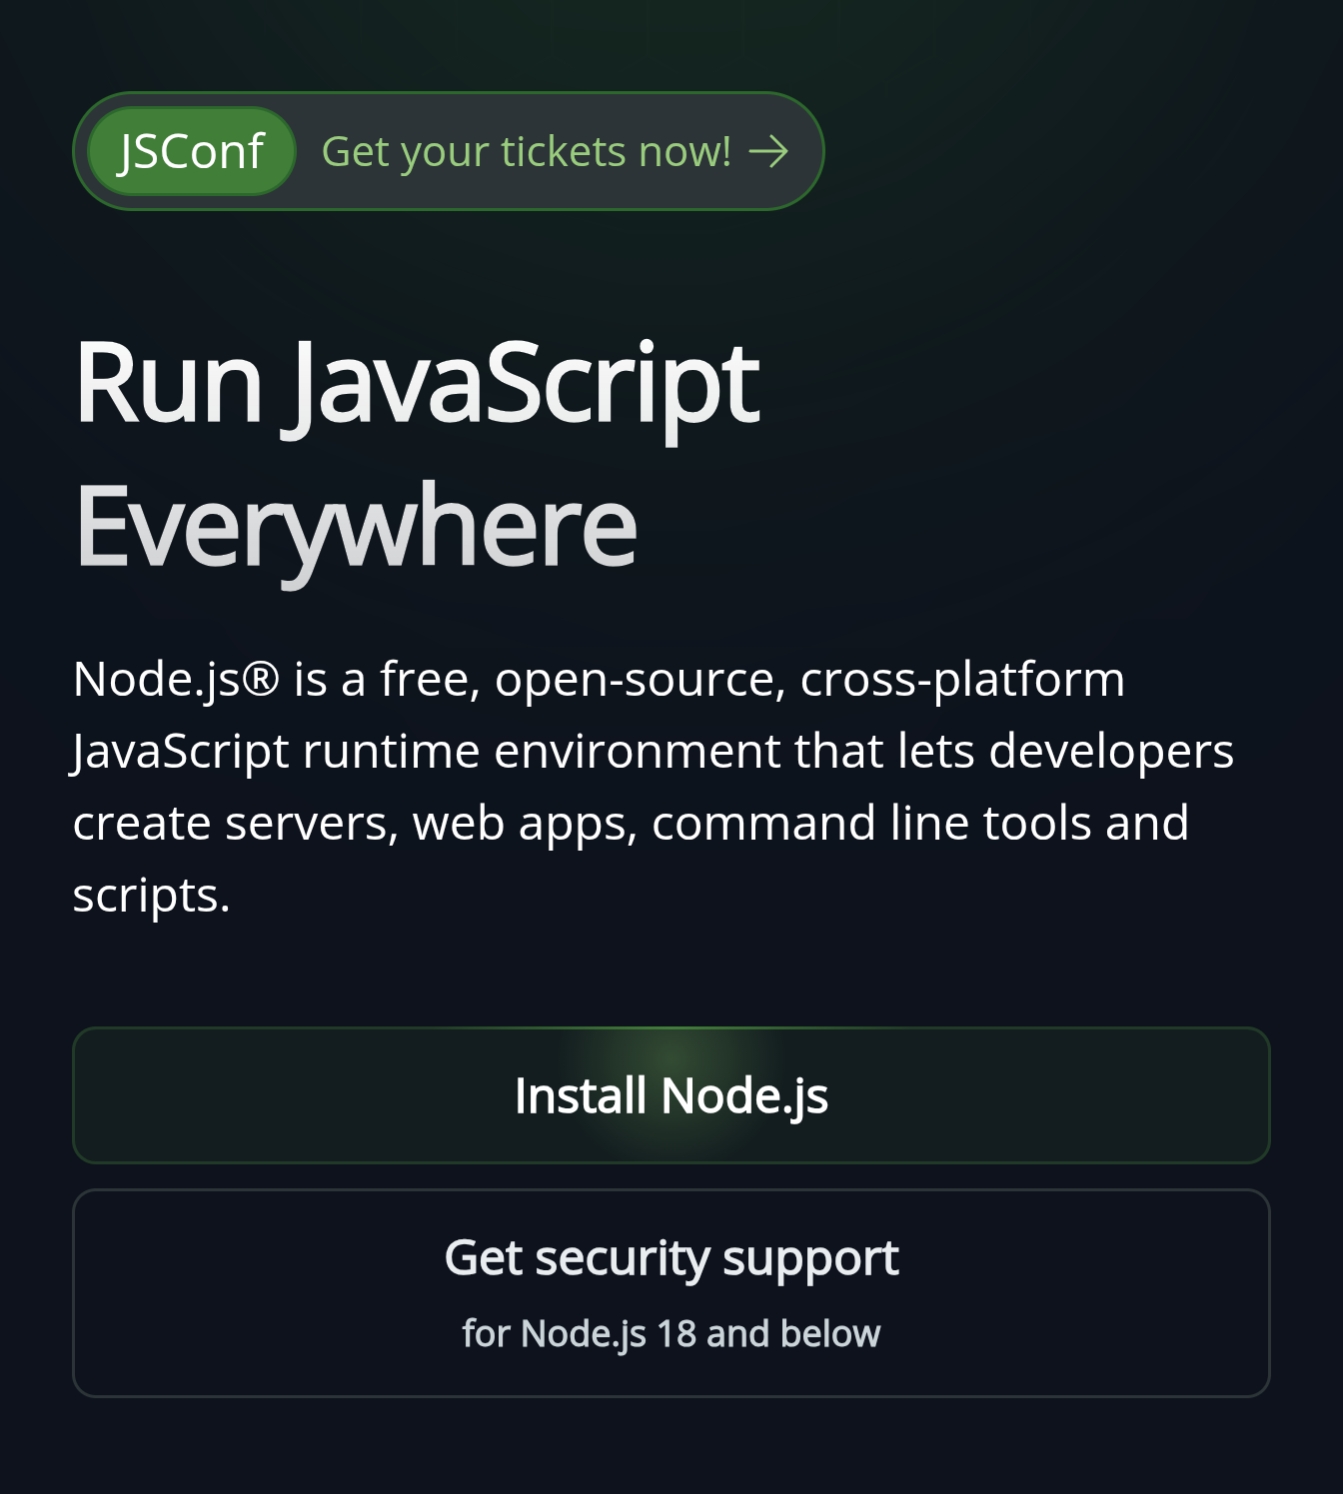Click the phrase "web apps" in the description
1343x1494 pixels.
[524, 824]
